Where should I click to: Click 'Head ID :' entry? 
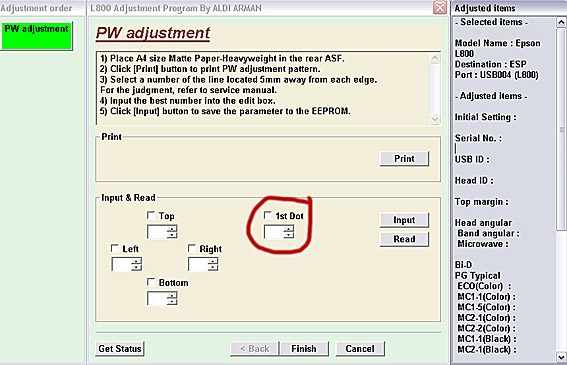point(474,181)
